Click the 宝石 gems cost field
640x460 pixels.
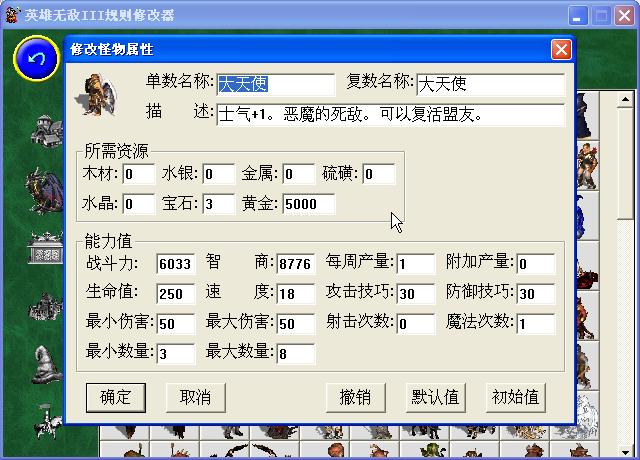point(218,204)
